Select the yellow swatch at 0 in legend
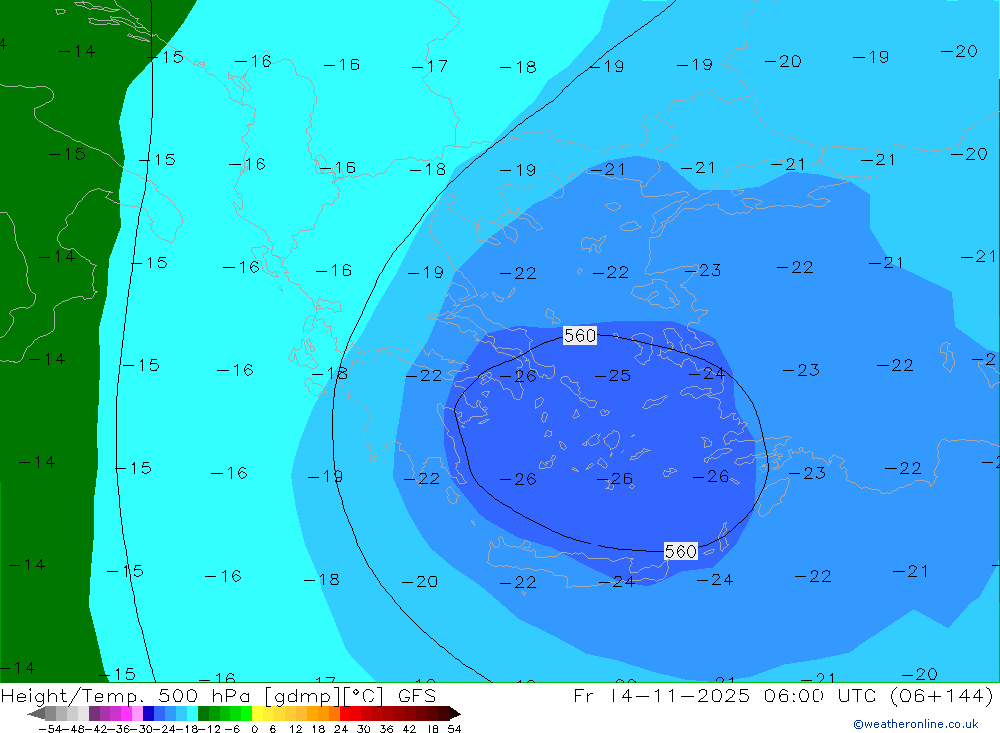 257,713
